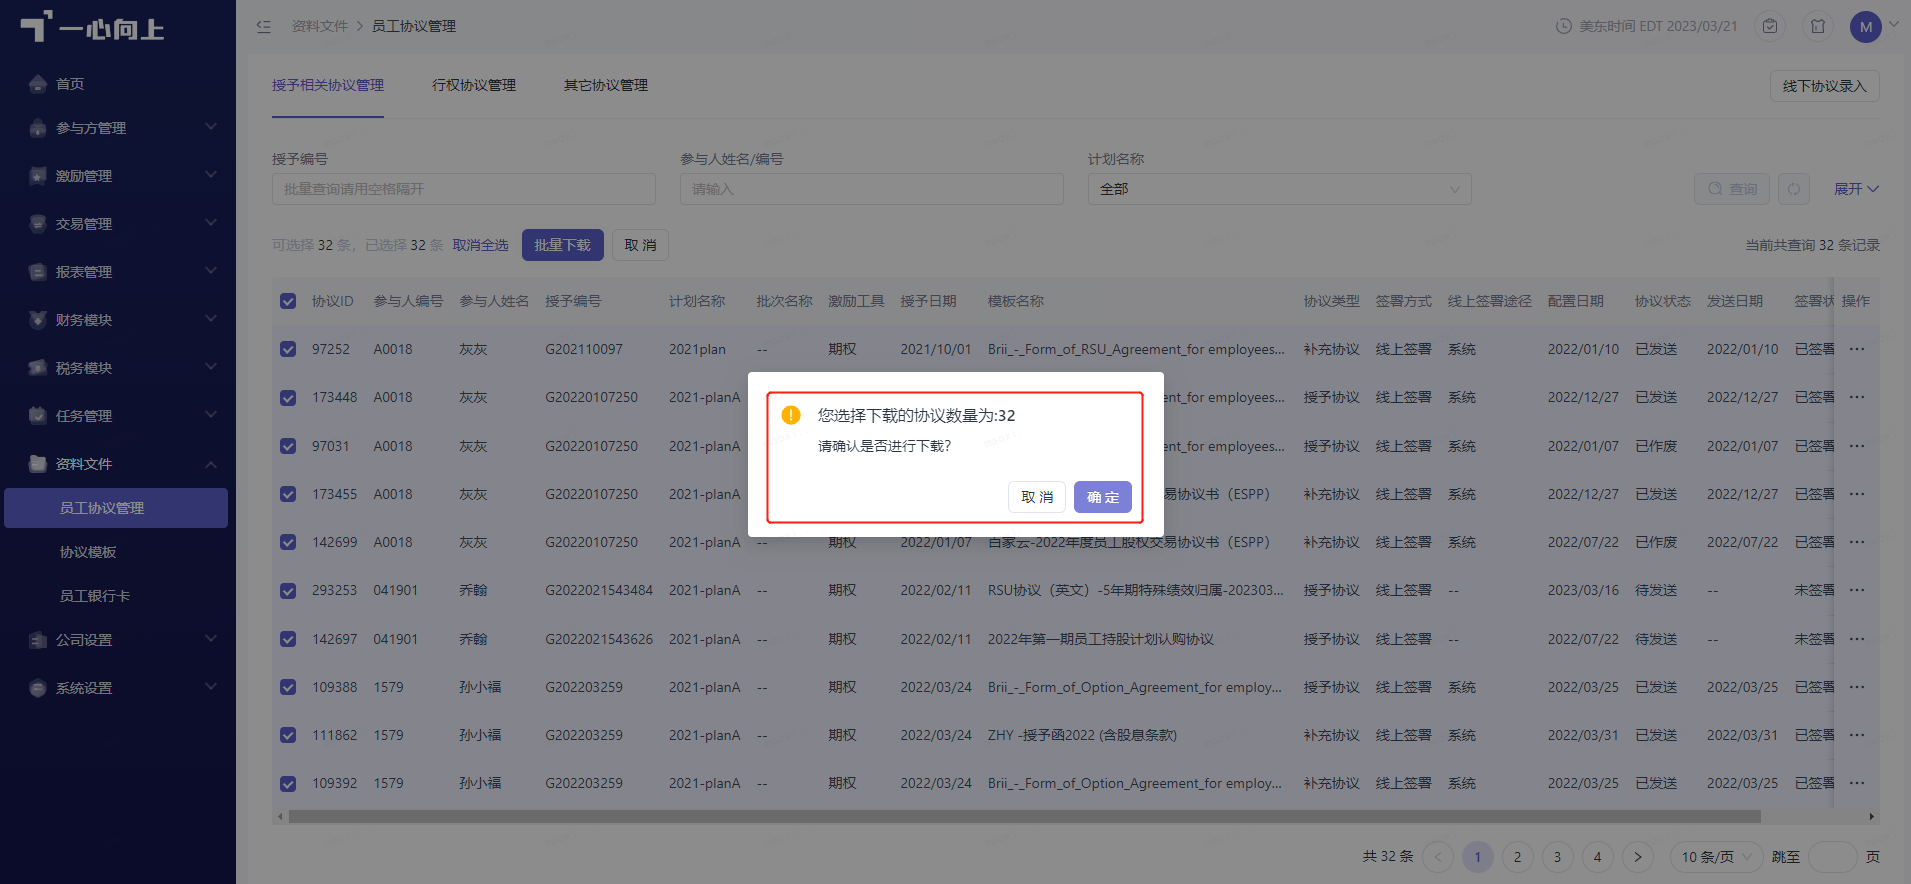
Task: Go to page 3 in pagination
Action: click(x=1557, y=857)
